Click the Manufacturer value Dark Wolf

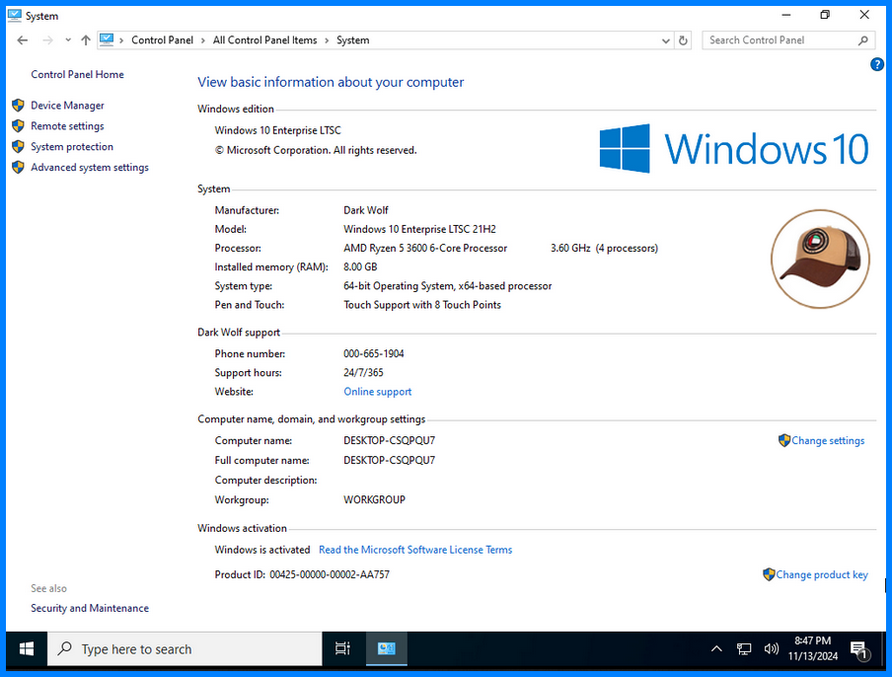366,210
